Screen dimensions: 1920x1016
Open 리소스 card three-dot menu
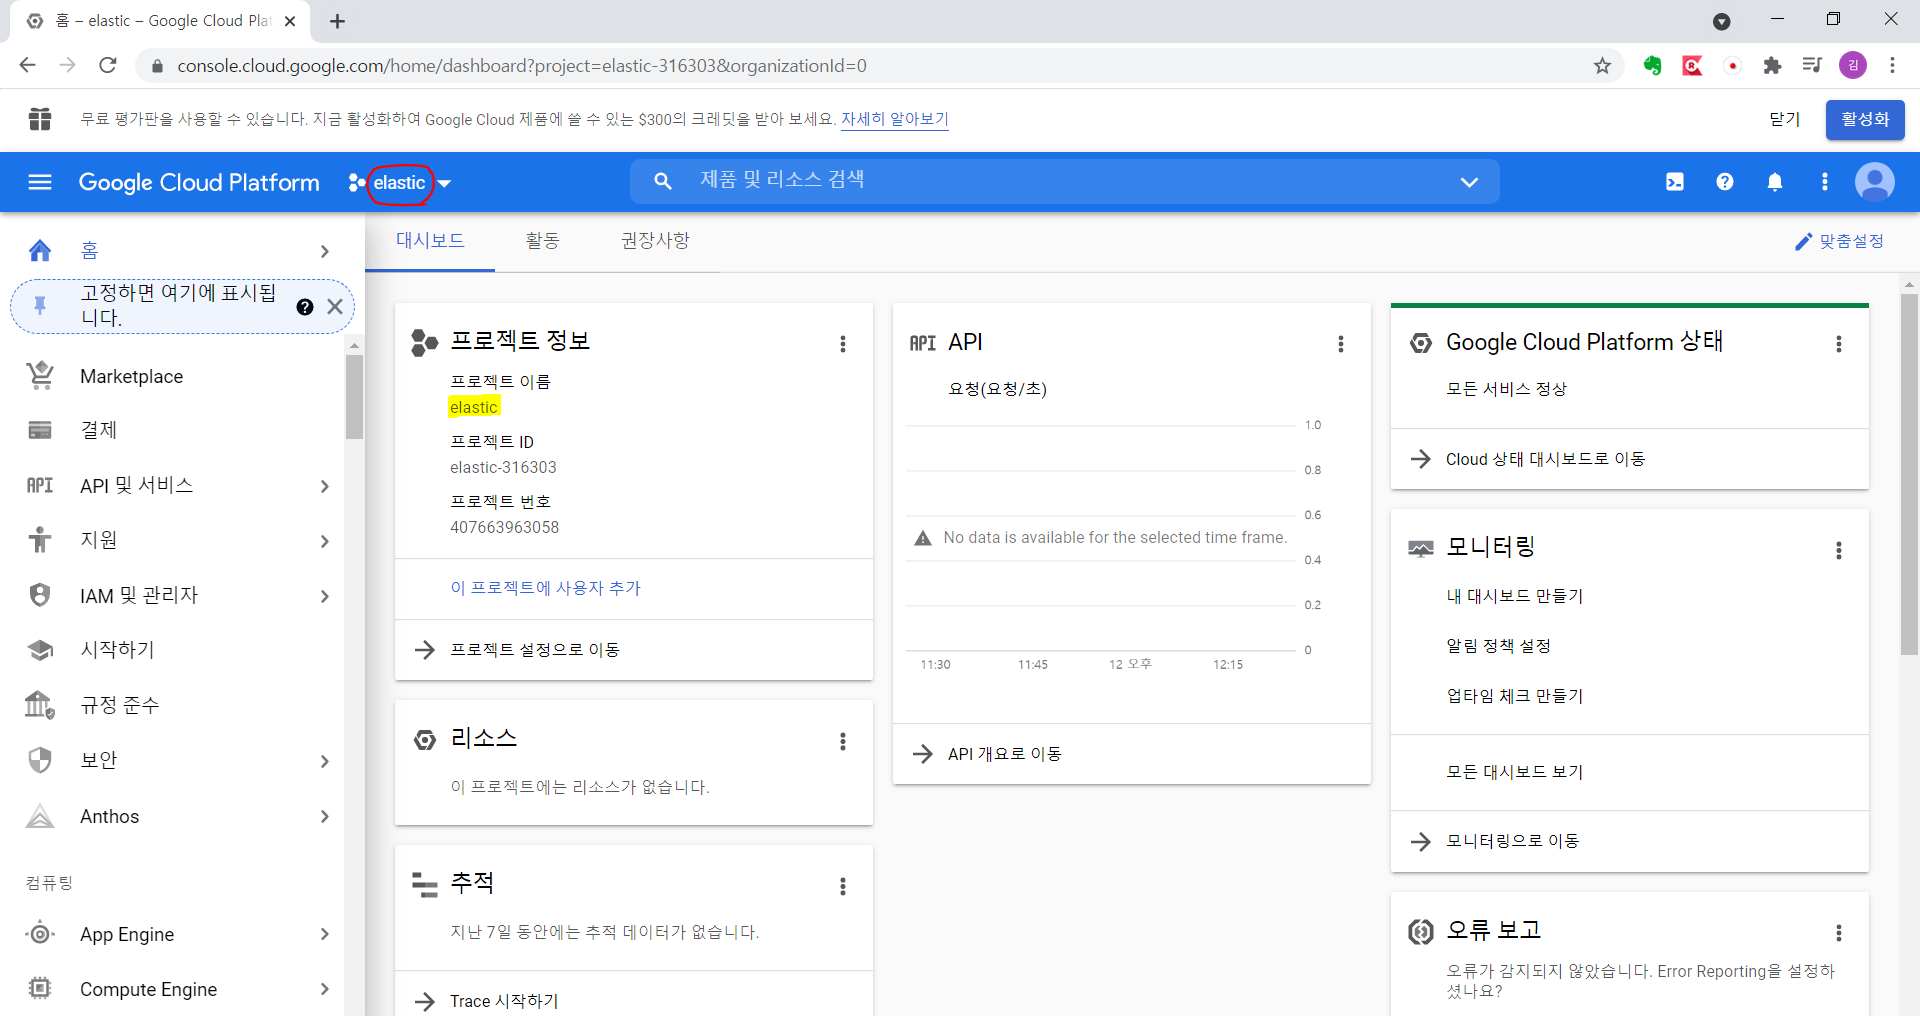click(843, 741)
